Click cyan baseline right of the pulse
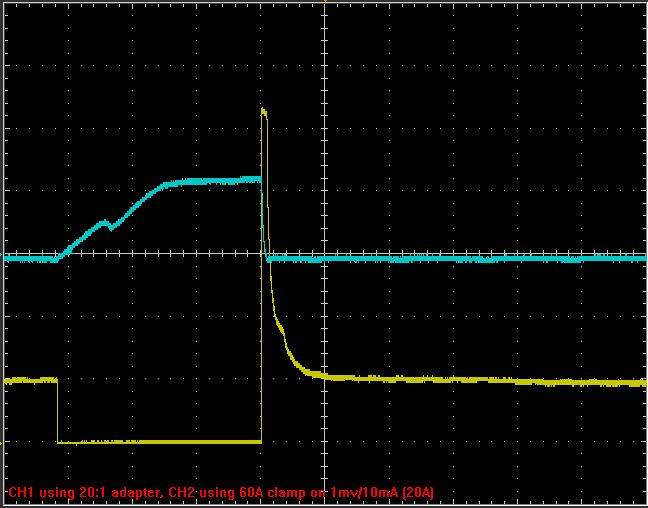Image resolution: width=648 pixels, height=508 pixels. 450,258
